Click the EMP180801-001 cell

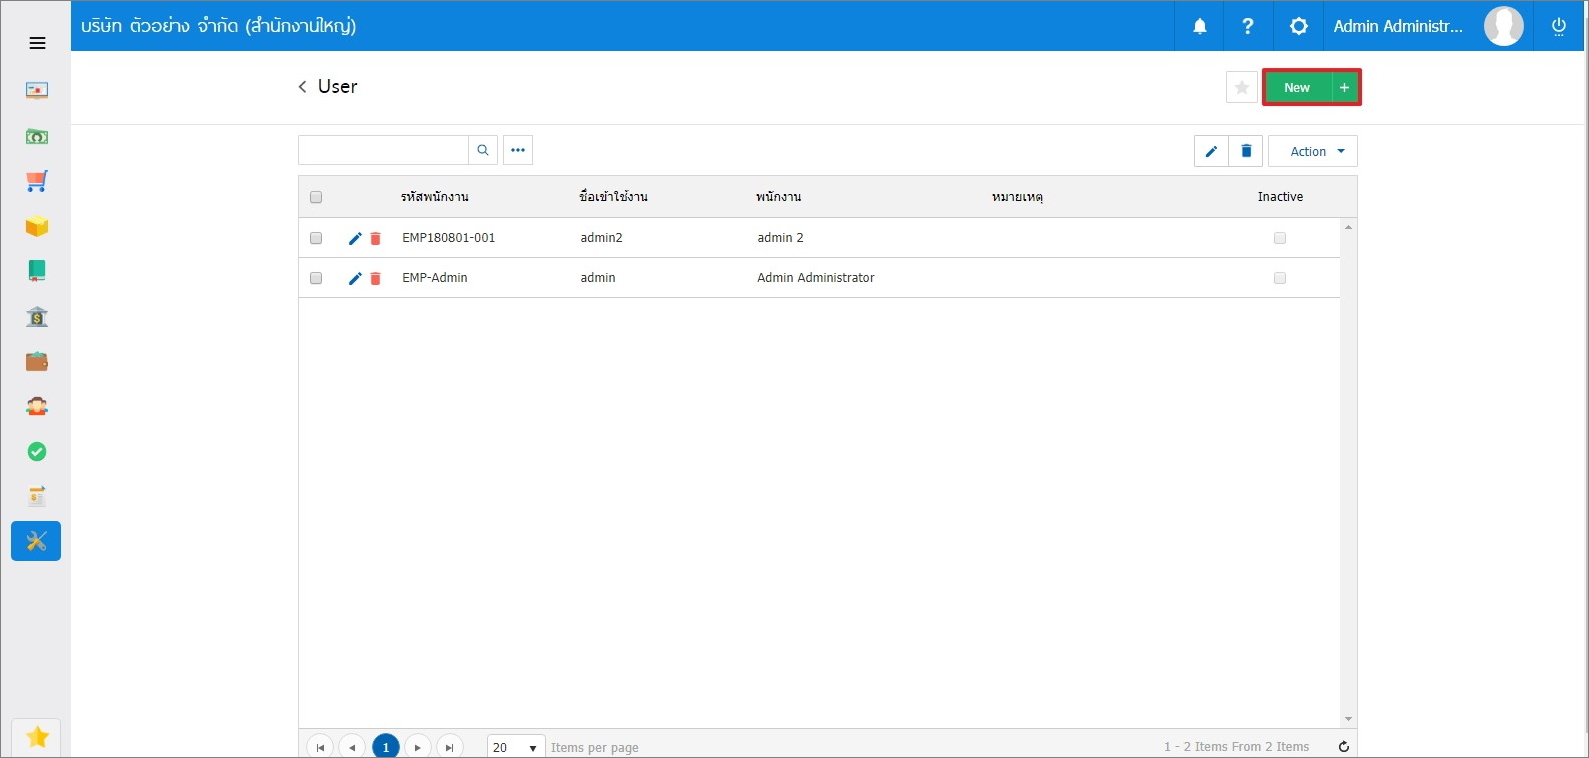(x=449, y=238)
